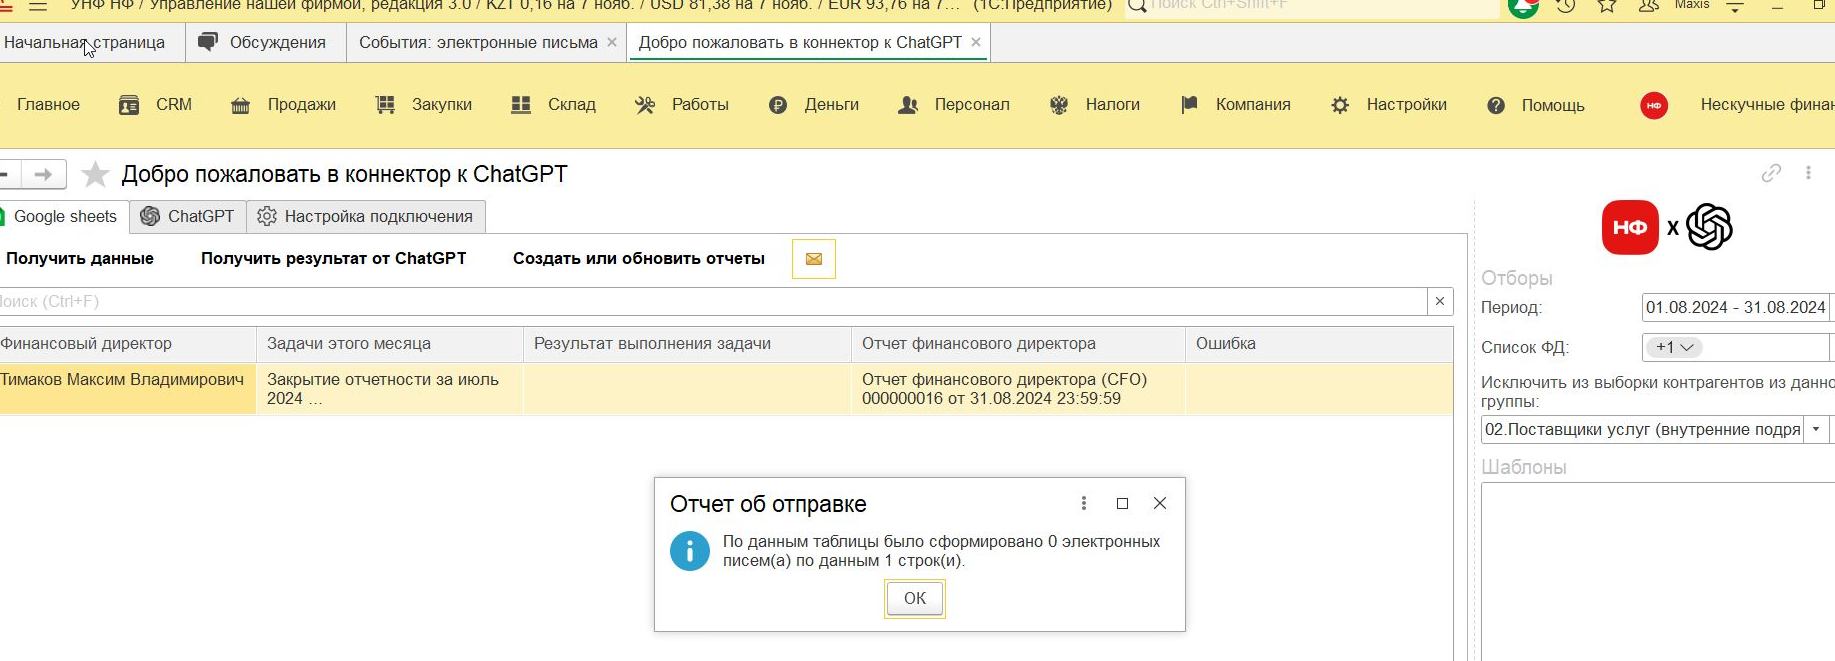This screenshot has width=1835, height=661.
Task: Open the Настройка подключения tab
Action: coord(366,216)
